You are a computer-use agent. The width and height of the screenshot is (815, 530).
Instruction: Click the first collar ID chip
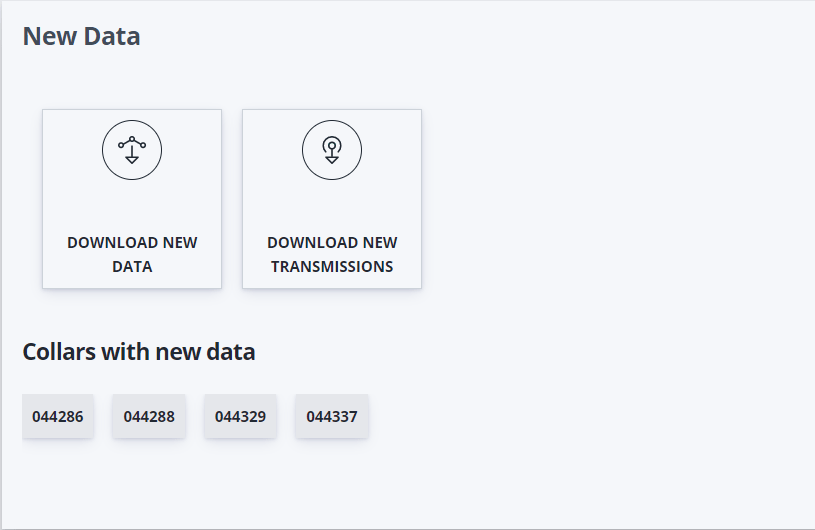(x=58, y=416)
